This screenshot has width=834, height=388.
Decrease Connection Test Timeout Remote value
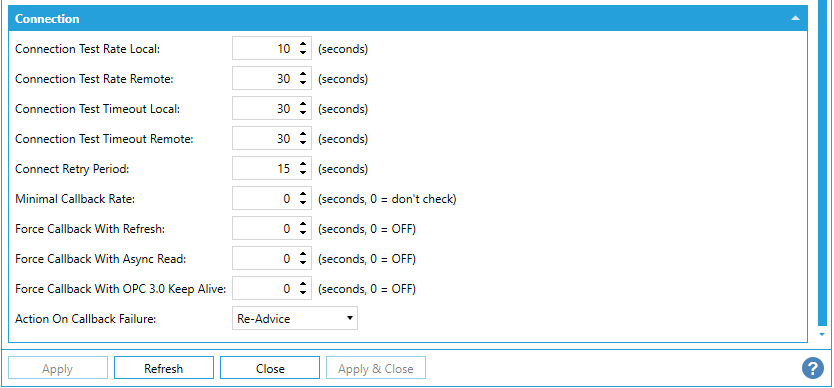(303, 143)
